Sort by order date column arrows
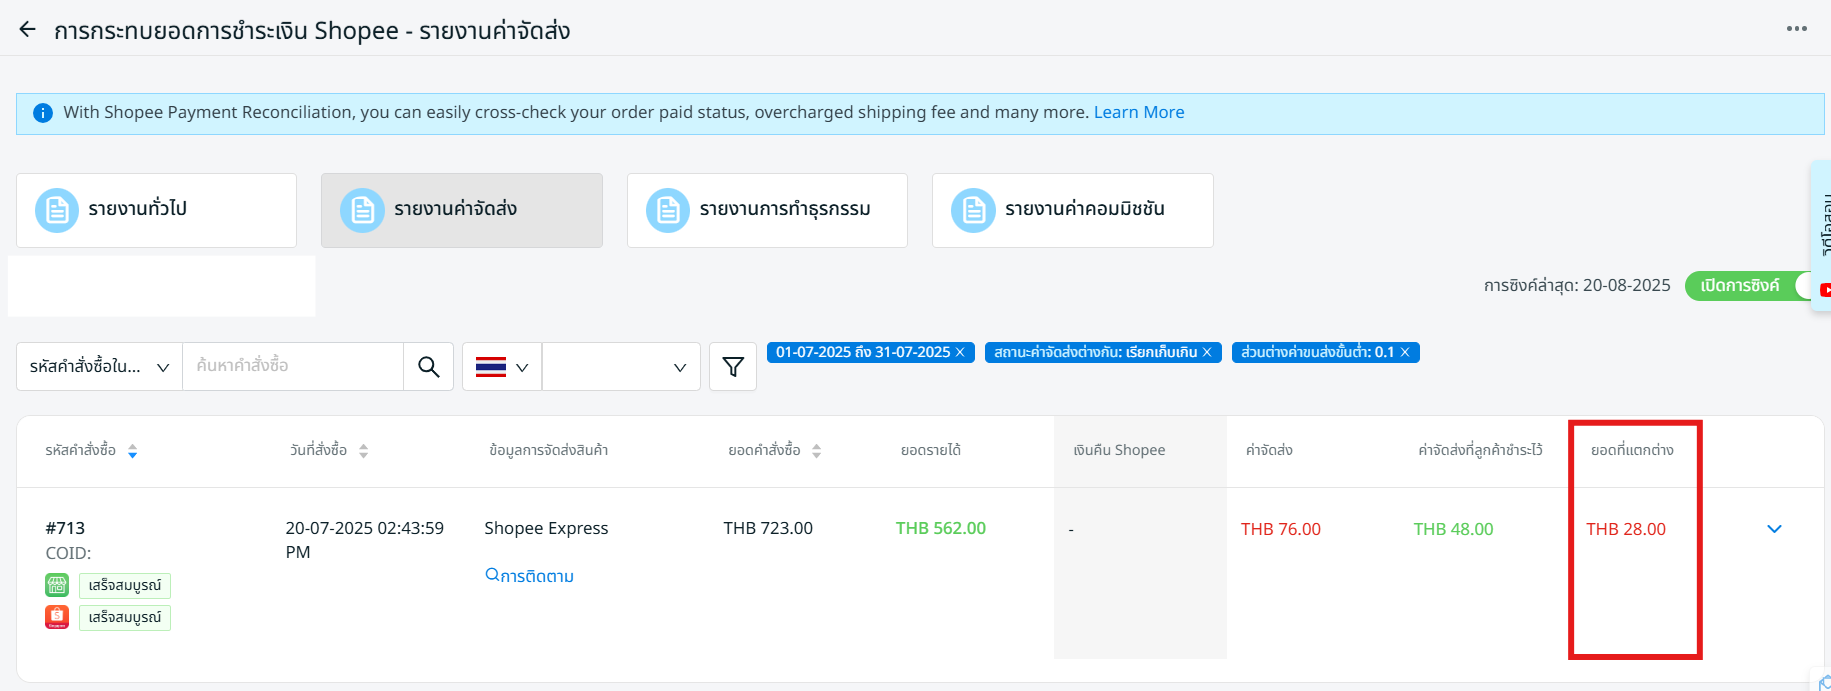This screenshot has height=691, width=1831. click(x=363, y=451)
